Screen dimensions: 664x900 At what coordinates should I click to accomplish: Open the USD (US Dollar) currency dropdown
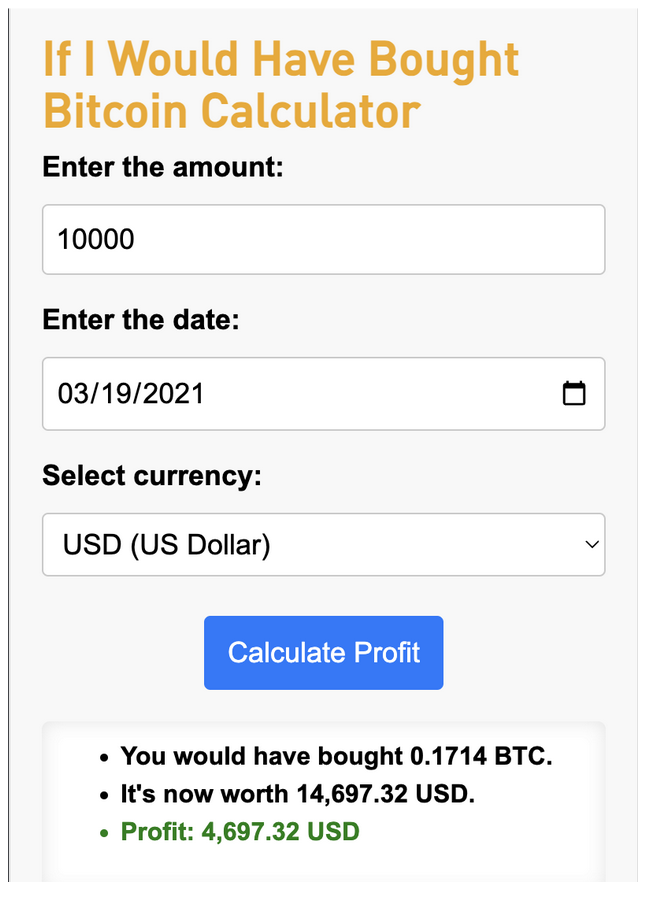click(x=323, y=545)
